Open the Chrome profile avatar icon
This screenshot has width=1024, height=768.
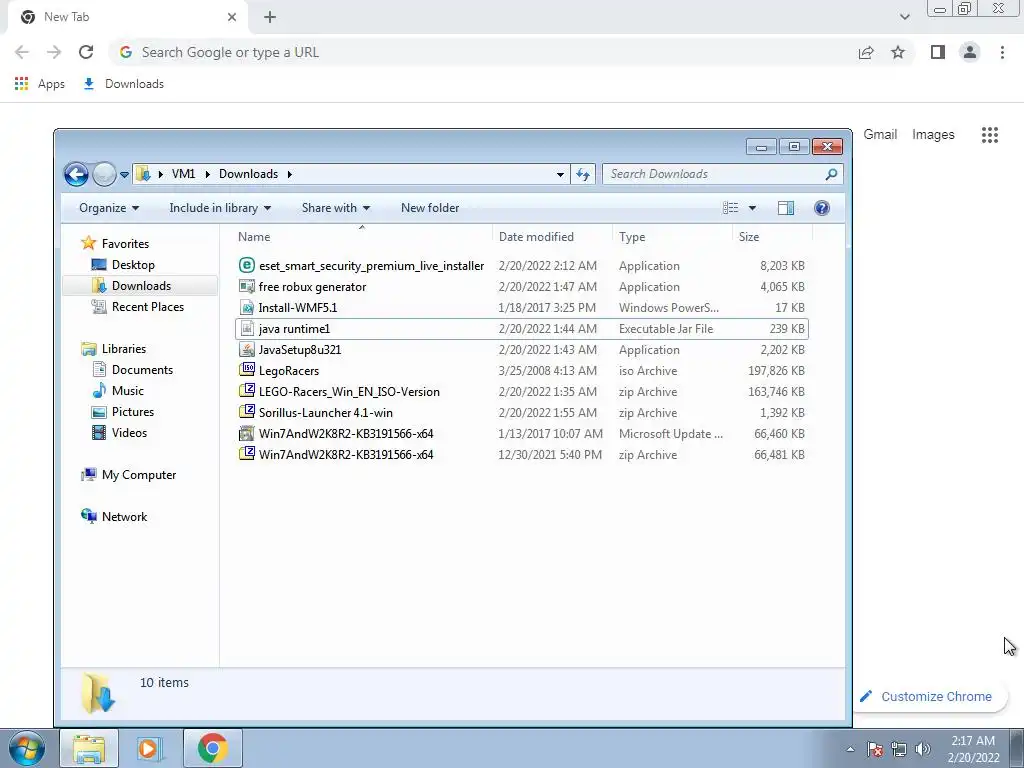tap(970, 52)
